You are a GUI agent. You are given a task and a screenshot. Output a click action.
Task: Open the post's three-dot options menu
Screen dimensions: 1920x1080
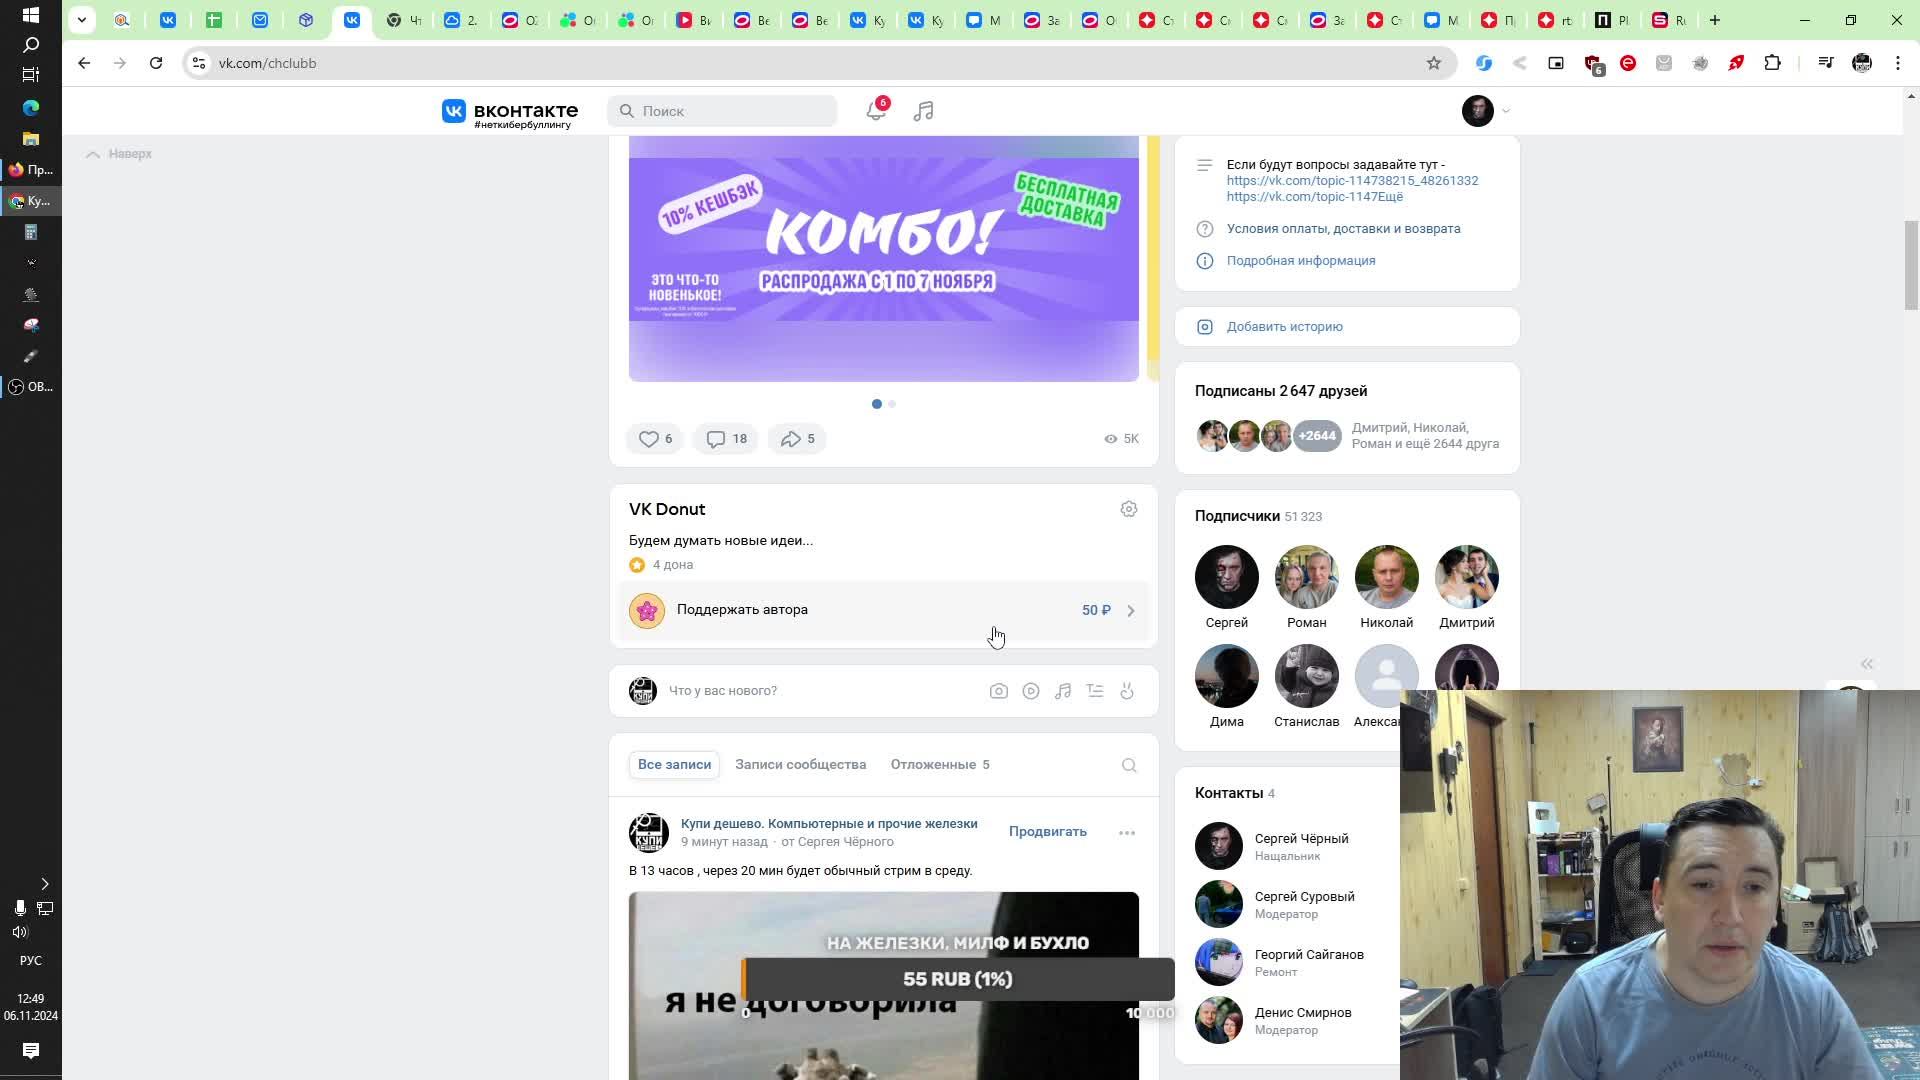(x=1126, y=833)
